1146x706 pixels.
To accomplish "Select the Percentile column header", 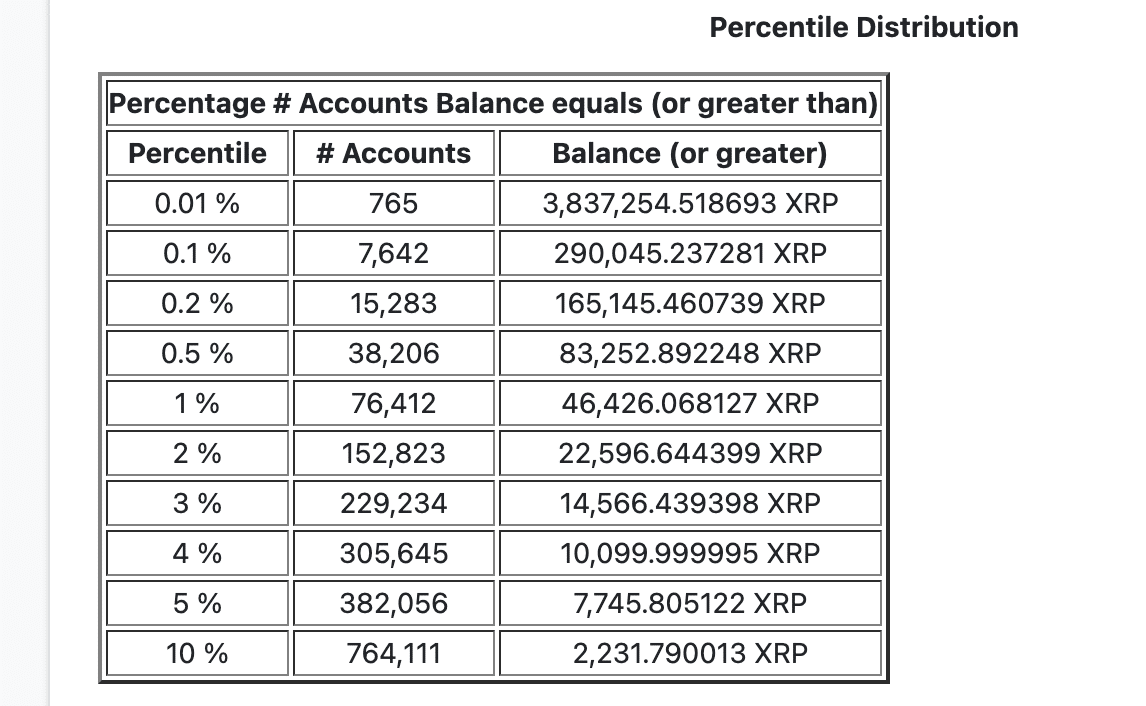I will (198, 154).
